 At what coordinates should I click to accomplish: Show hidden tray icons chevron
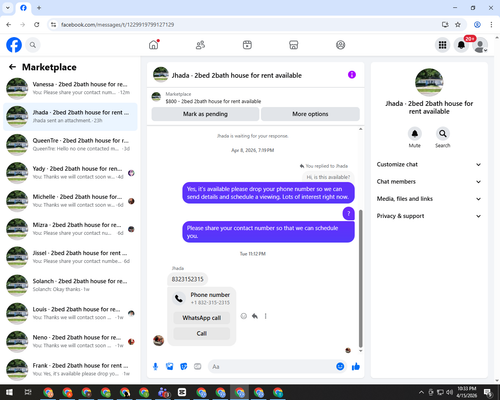[x=421, y=392]
